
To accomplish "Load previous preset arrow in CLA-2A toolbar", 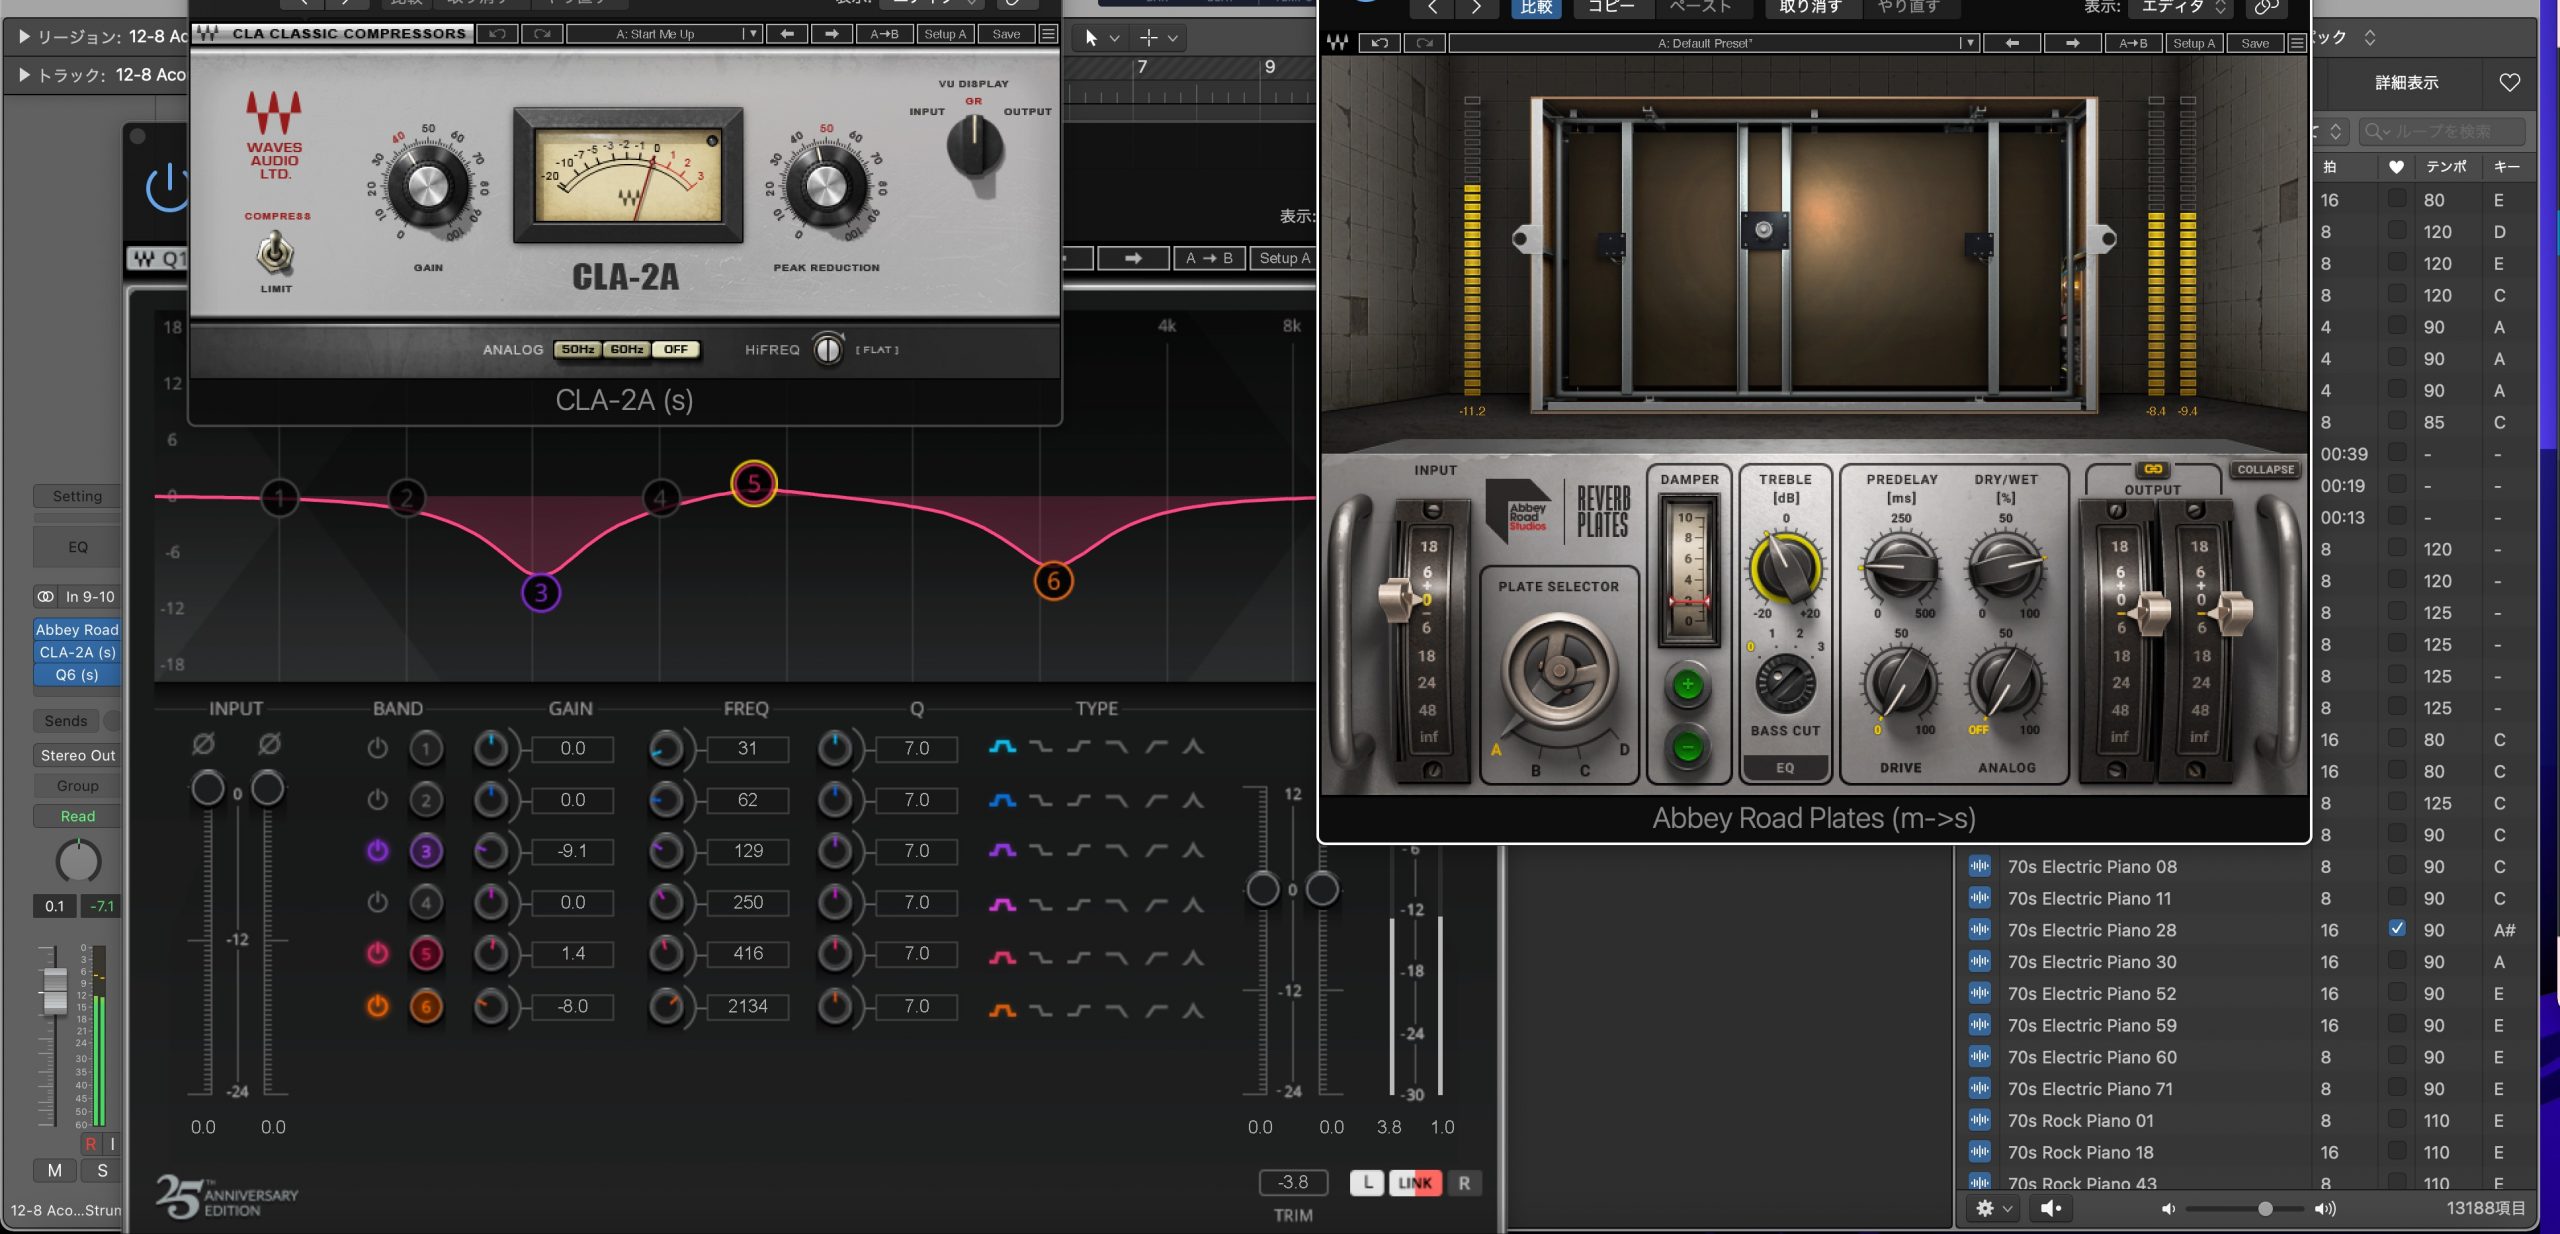I will pos(787,34).
